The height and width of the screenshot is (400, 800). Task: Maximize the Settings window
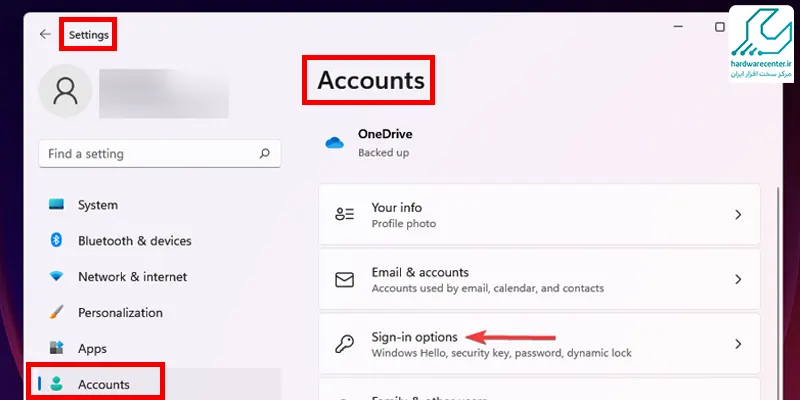click(x=720, y=27)
